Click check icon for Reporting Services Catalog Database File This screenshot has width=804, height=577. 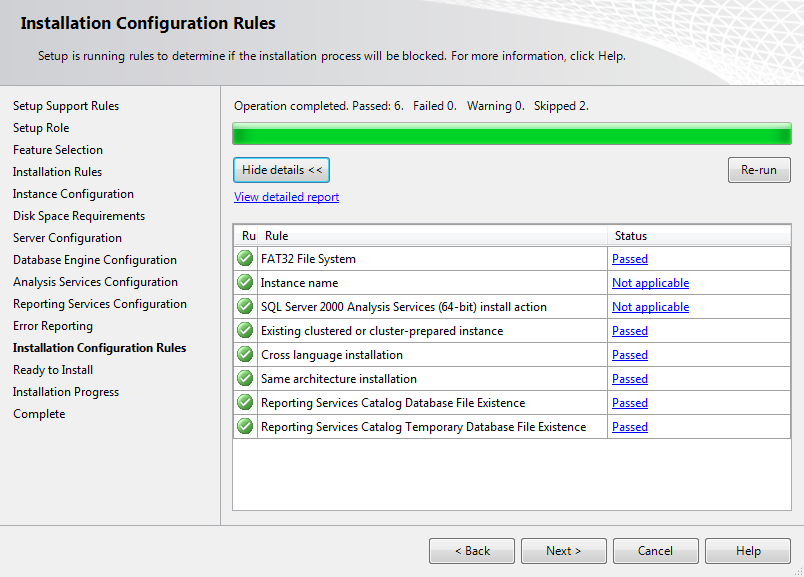[x=245, y=403]
